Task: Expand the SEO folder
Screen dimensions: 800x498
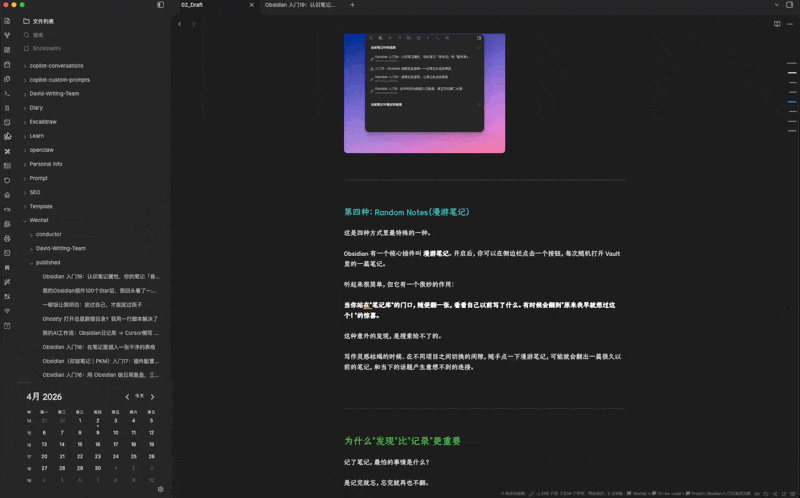Action: tap(35, 192)
